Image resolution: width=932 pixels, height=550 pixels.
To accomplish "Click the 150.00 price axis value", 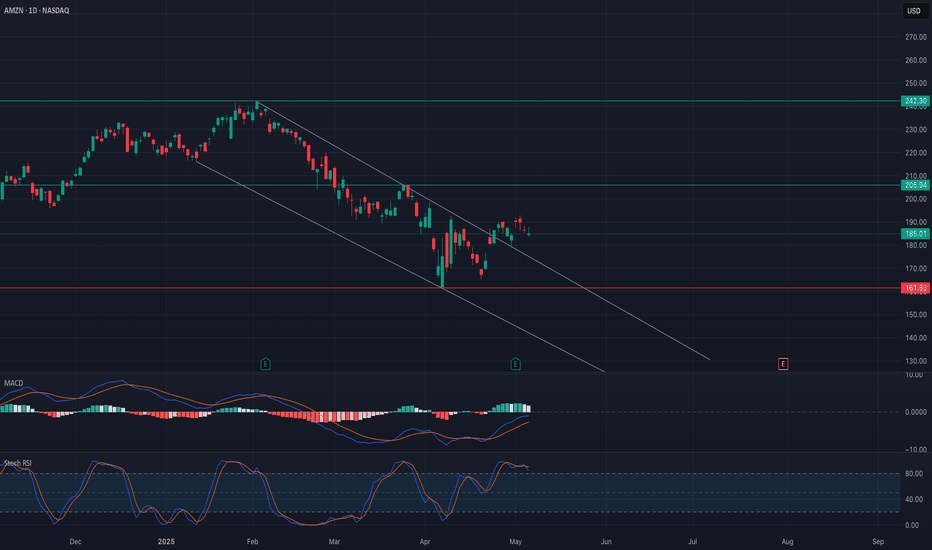I will (916, 315).
